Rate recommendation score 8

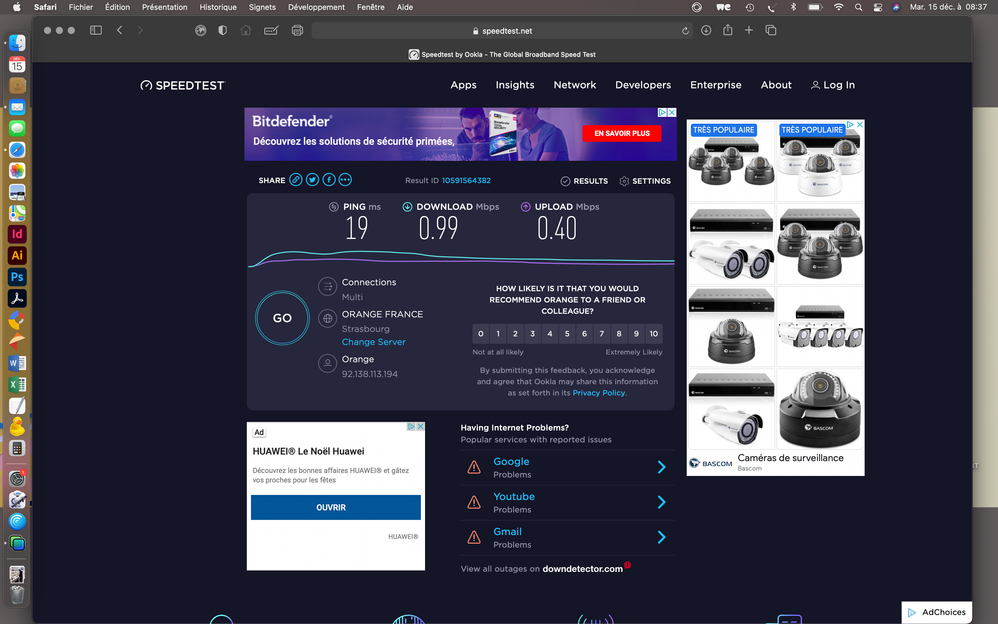619,334
